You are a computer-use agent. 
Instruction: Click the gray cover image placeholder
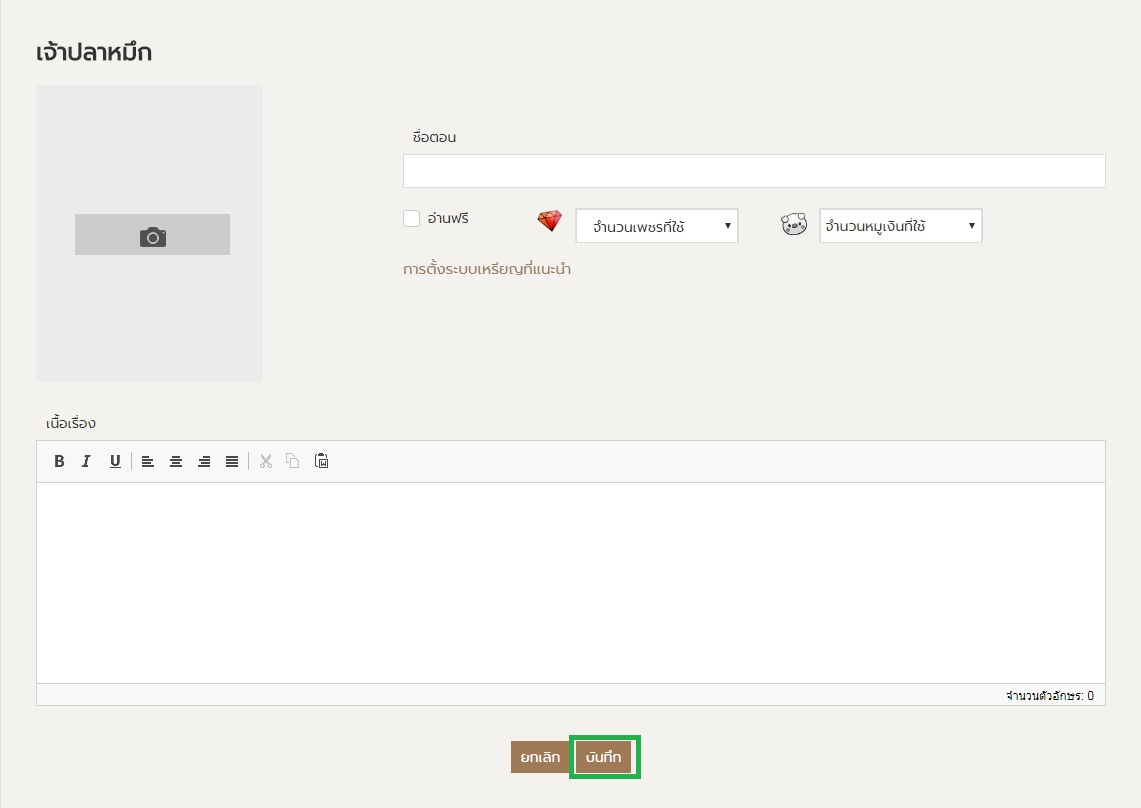149,320
